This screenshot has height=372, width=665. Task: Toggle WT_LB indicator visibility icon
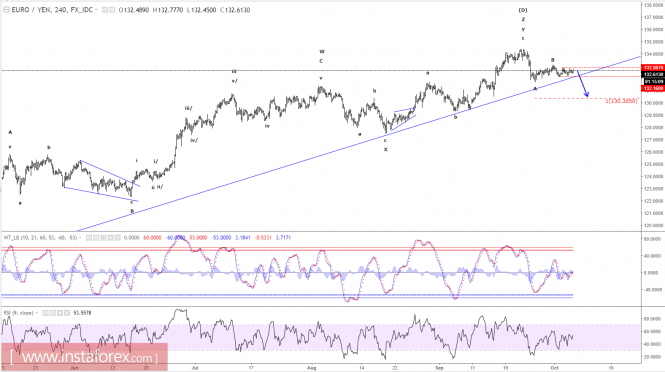89,238
